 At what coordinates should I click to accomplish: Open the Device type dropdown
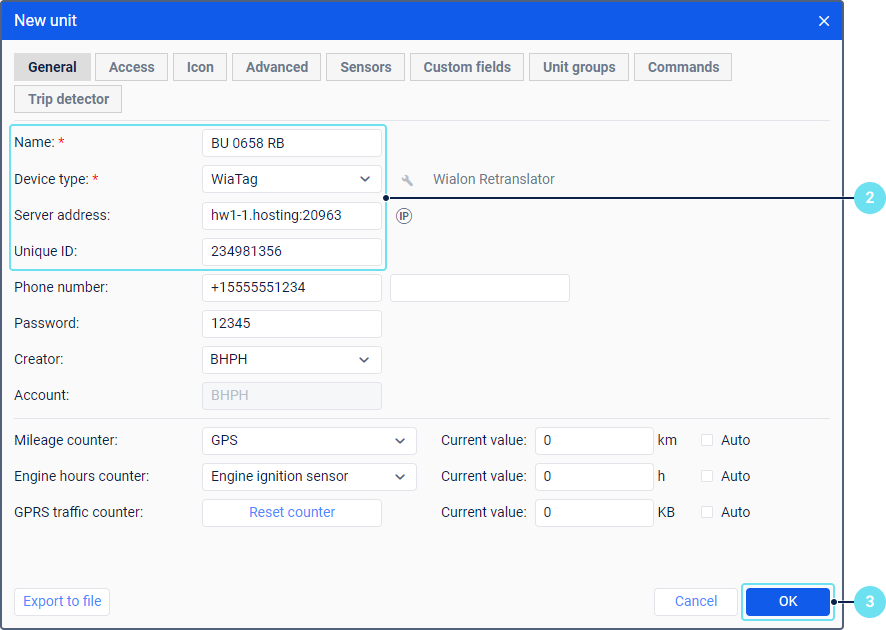(292, 179)
